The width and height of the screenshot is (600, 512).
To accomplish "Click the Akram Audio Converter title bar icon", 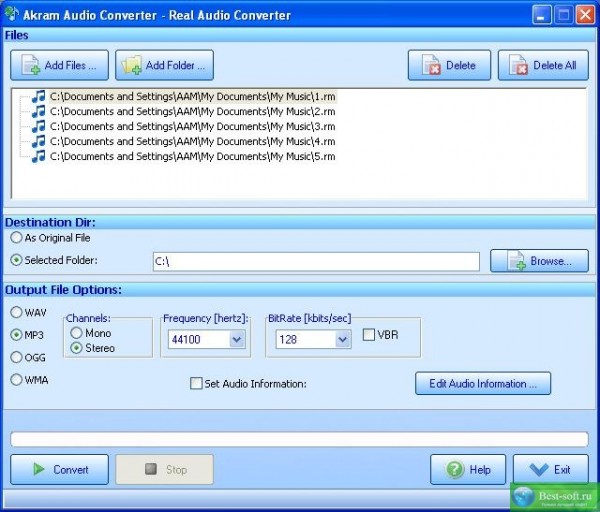I will coord(11,14).
